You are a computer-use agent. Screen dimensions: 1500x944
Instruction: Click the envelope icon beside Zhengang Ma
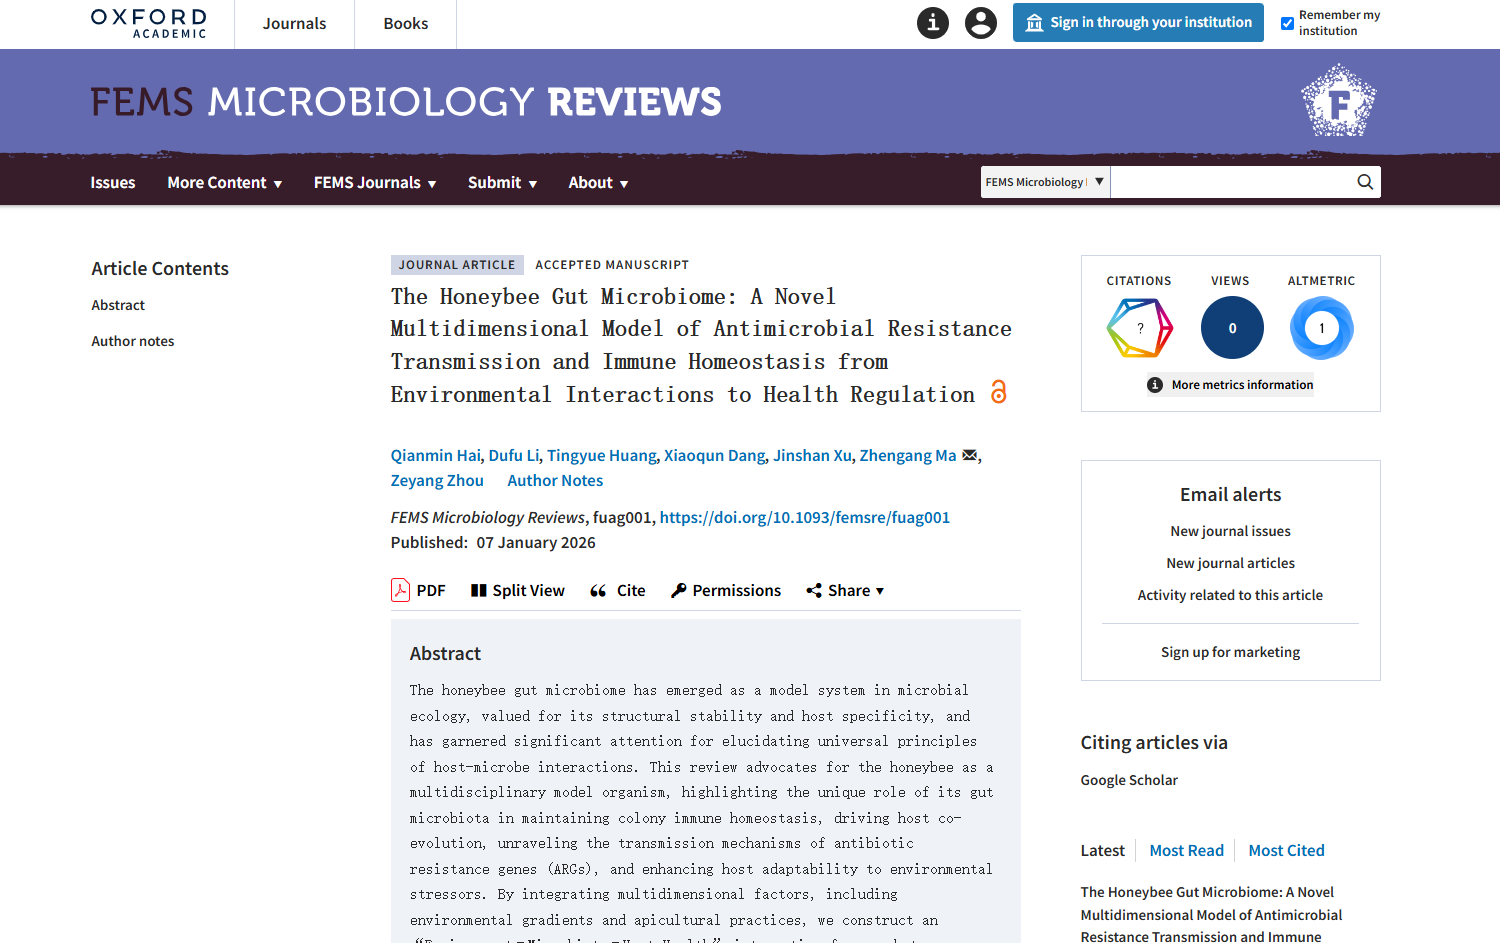click(x=969, y=455)
